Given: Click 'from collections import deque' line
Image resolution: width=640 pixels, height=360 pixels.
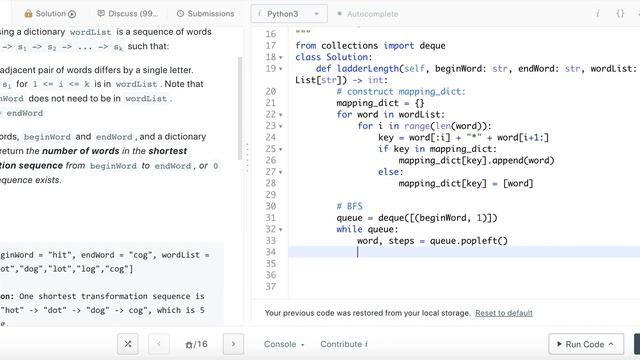Looking at the screenshot, I should coord(370,46).
